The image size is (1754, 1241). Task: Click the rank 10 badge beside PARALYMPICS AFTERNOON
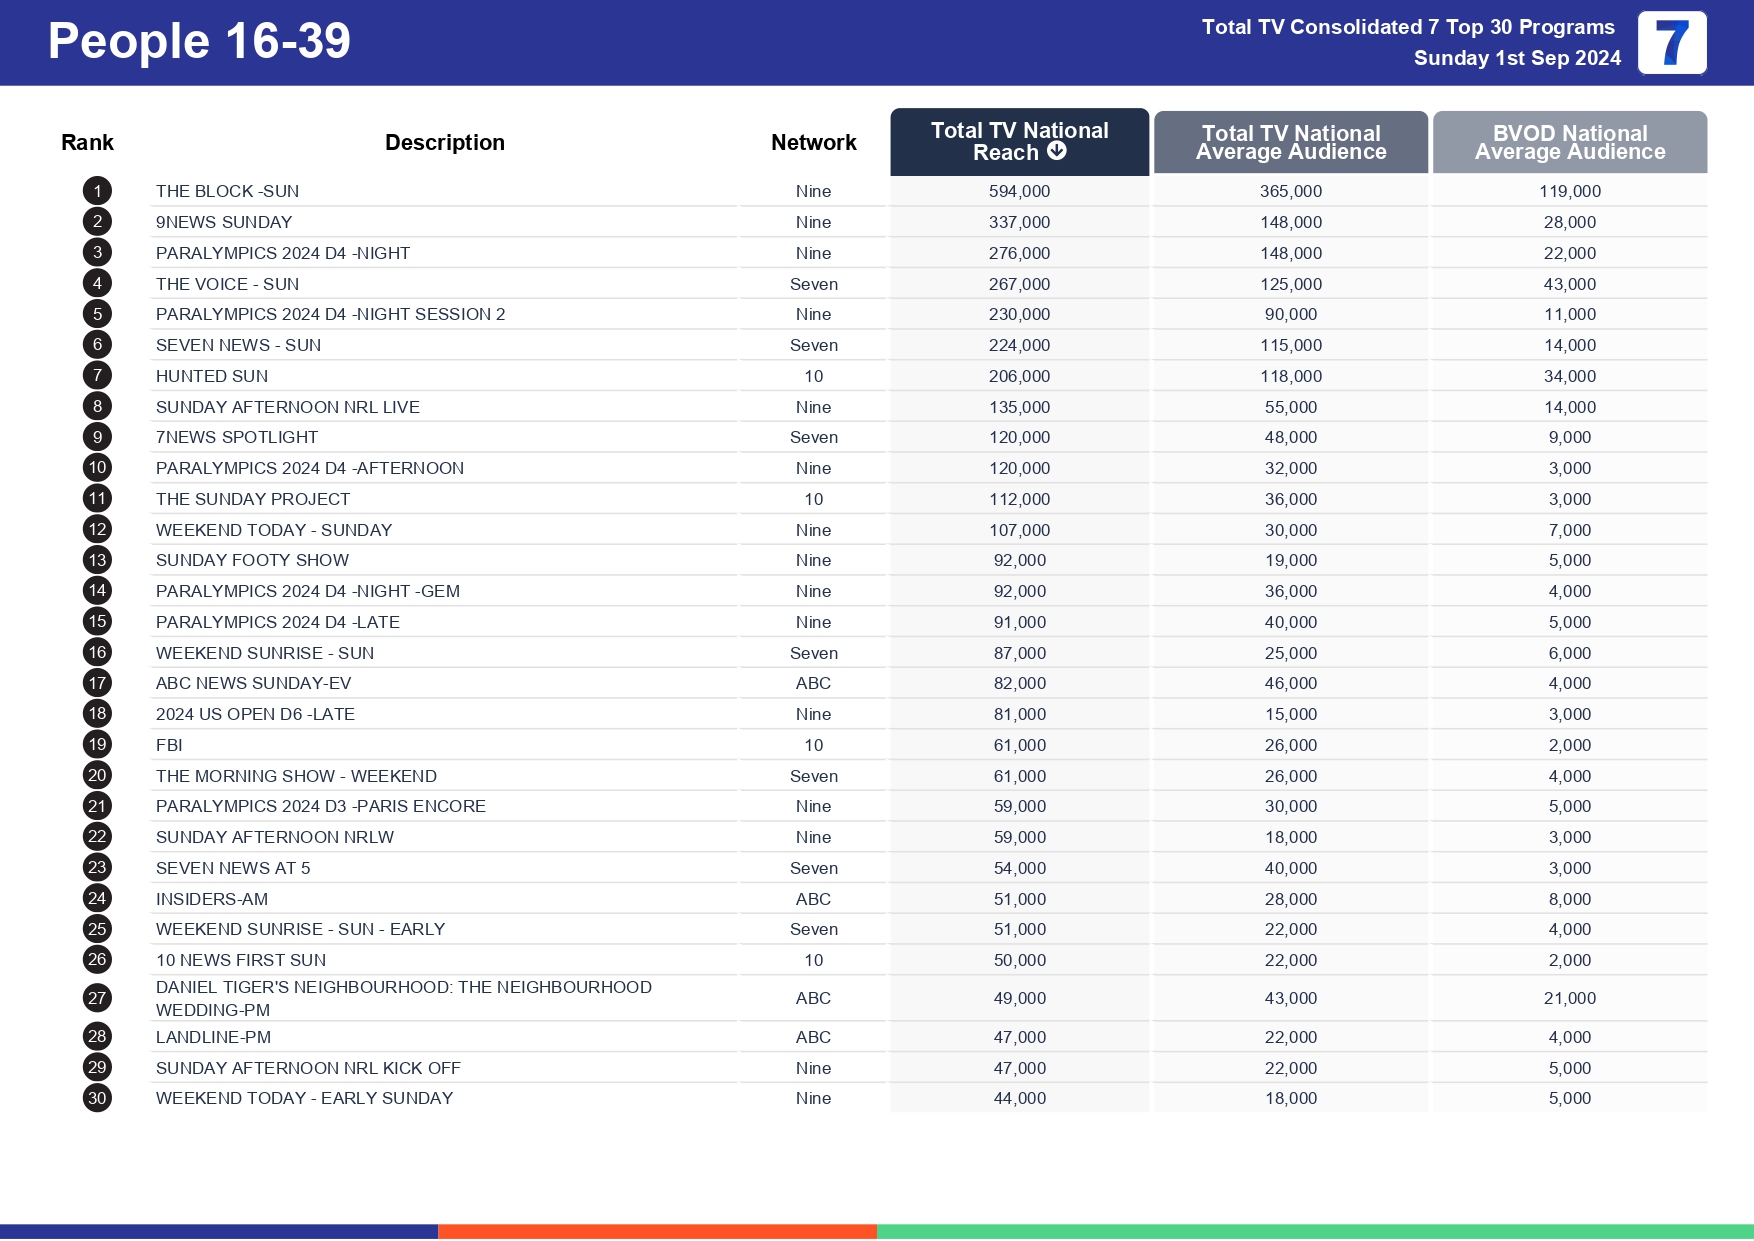96,467
